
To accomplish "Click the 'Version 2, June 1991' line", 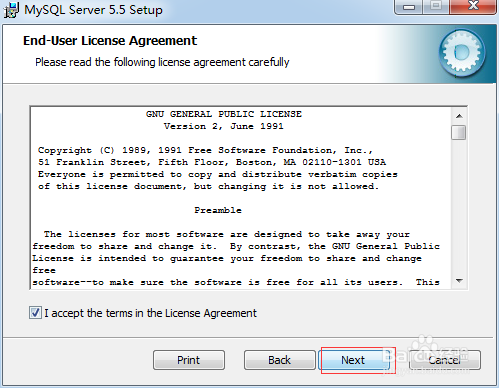I will tap(224, 126).
